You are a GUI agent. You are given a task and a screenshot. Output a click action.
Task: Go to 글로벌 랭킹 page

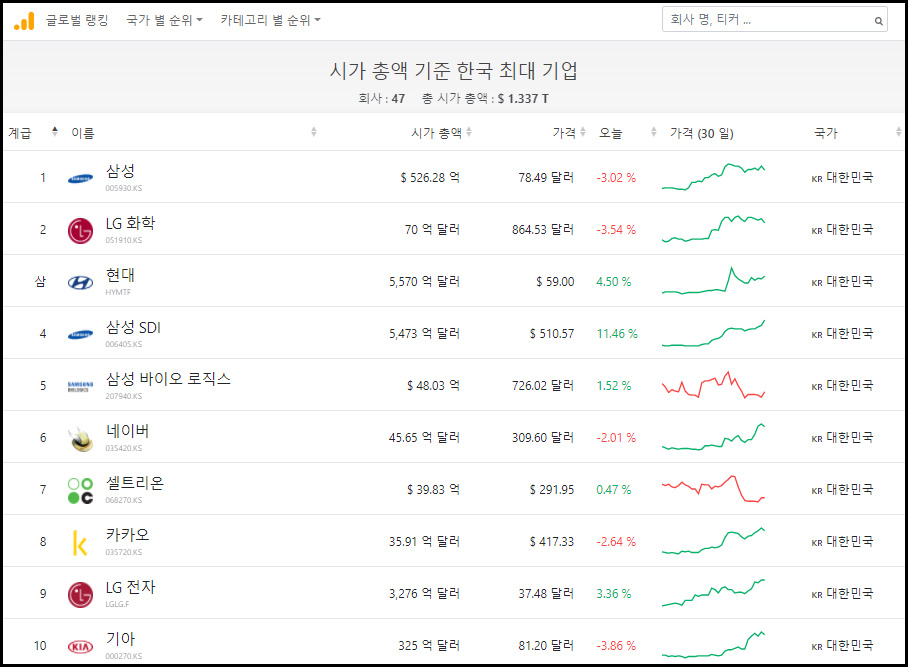[77, 20]
